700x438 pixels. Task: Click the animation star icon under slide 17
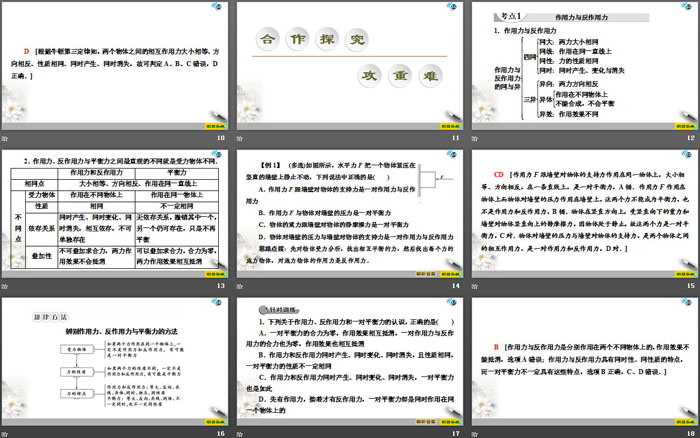pyautogui.click(x=240, y=434)
